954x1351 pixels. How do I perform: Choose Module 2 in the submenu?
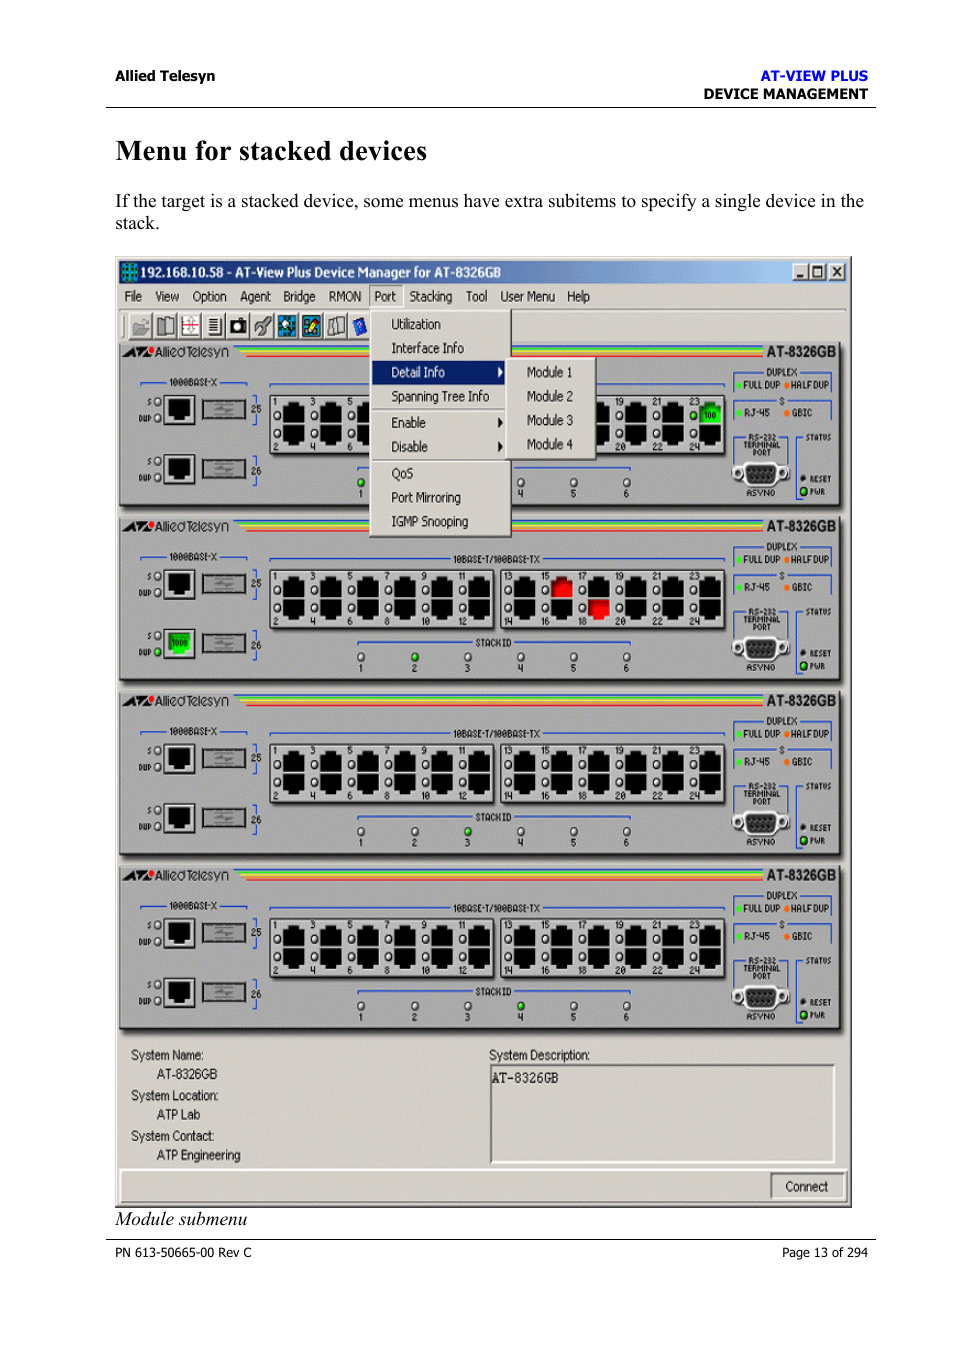coord(551,396)
